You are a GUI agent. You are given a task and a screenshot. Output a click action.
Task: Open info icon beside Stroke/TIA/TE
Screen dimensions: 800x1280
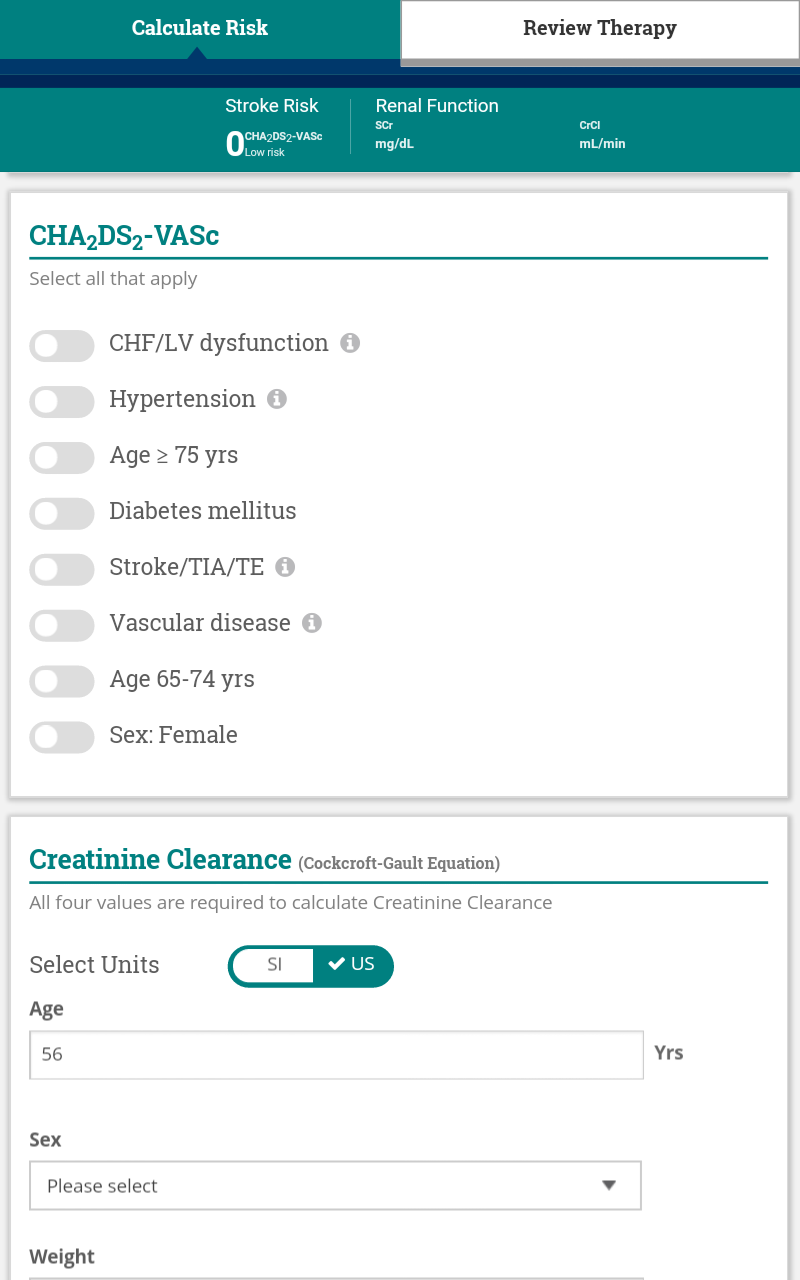[285, 567]
